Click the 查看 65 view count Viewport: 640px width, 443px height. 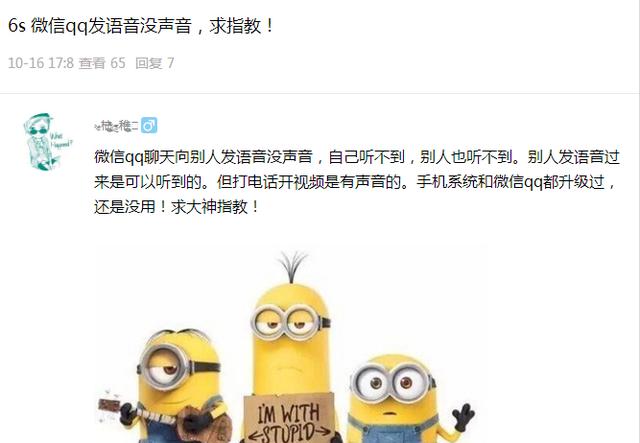(x=102, y=63)
